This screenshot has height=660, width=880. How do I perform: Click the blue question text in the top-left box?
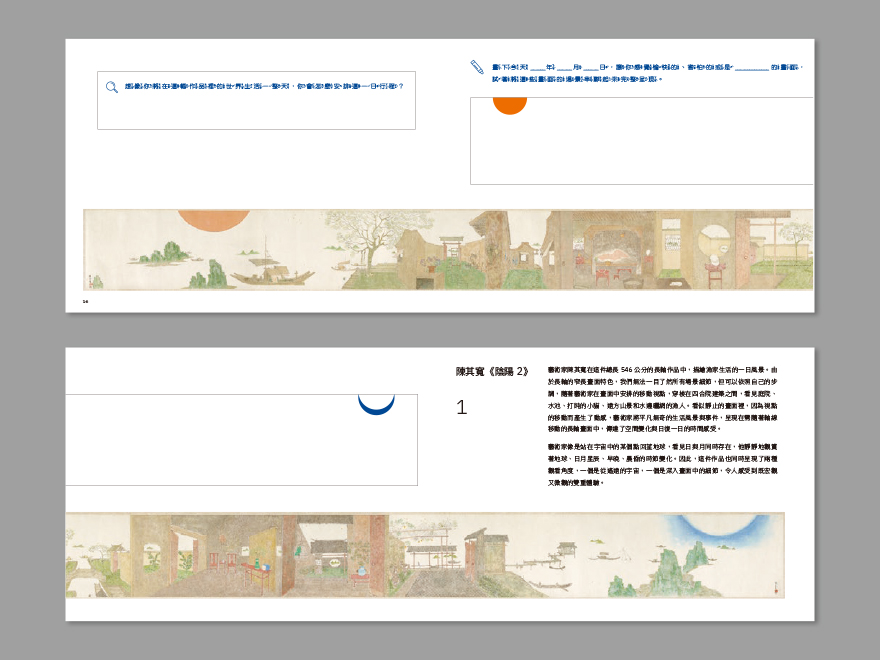tap(264, 87)
